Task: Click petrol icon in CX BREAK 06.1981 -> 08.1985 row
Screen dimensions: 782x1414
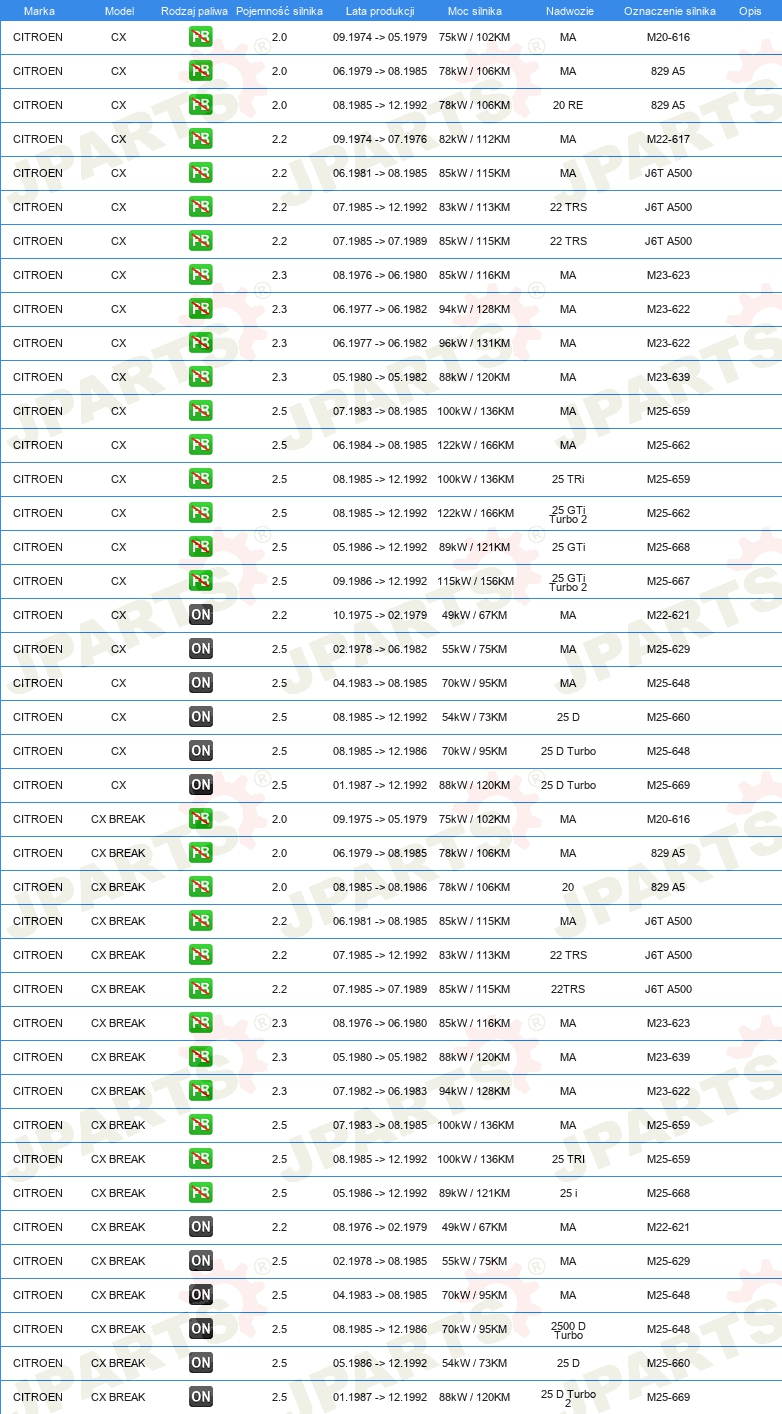Action: (x=201, y=921)
